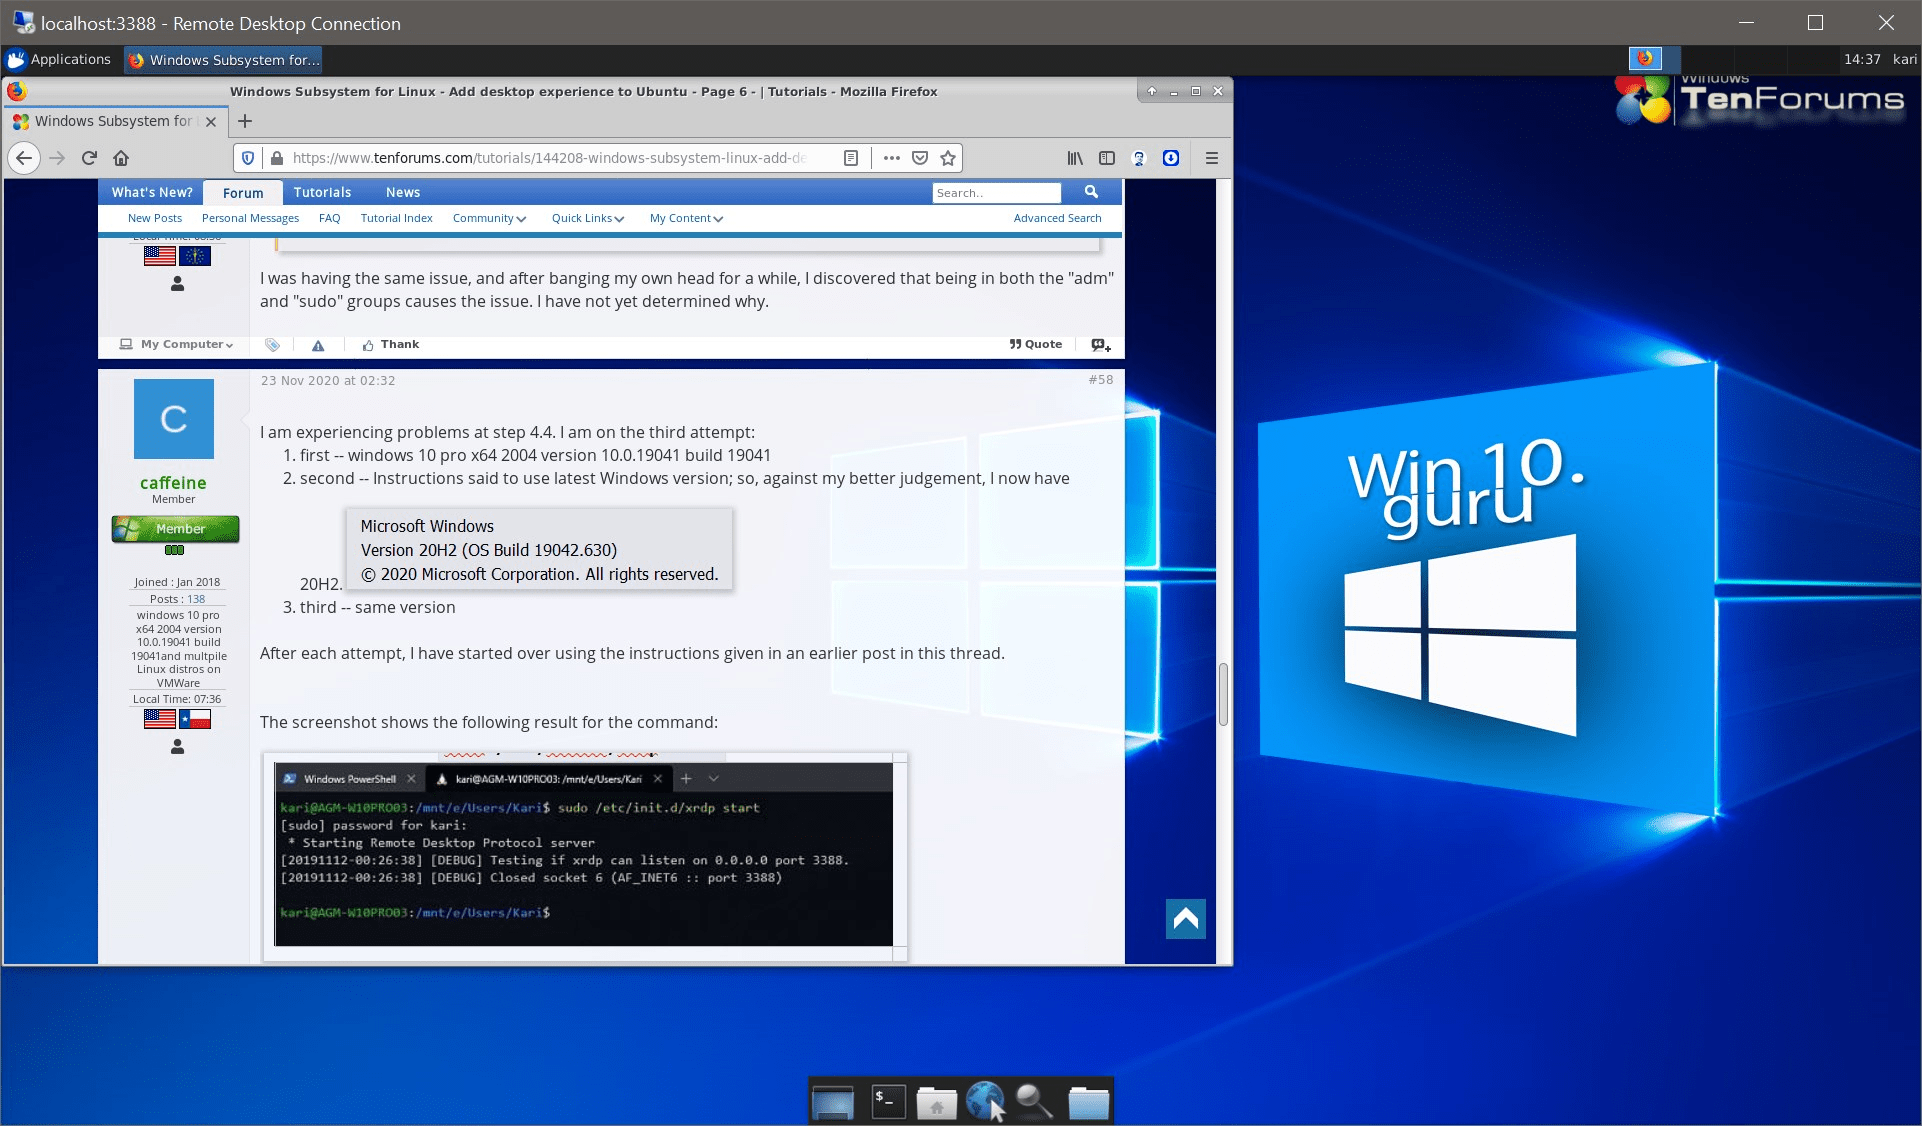Image resolution: width=1922 pixels, height=1126 pixels.
Task: Open the terminal emulator from the taskbar
Action: point(888,1103)
